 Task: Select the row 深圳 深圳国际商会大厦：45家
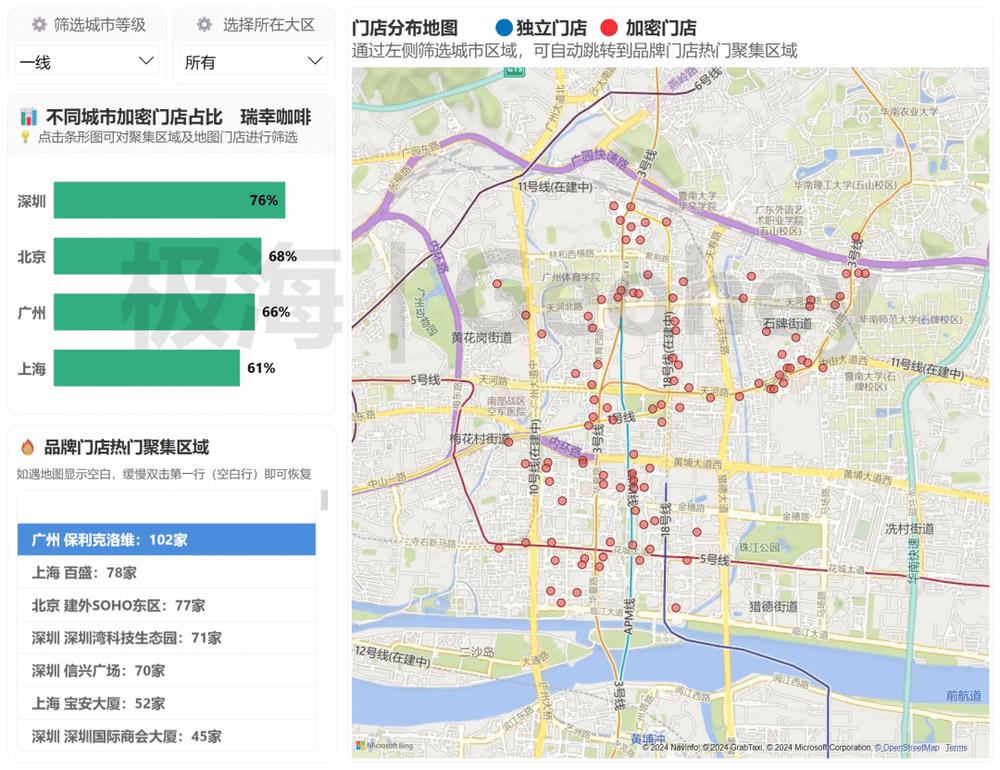[x=166, y=736]
